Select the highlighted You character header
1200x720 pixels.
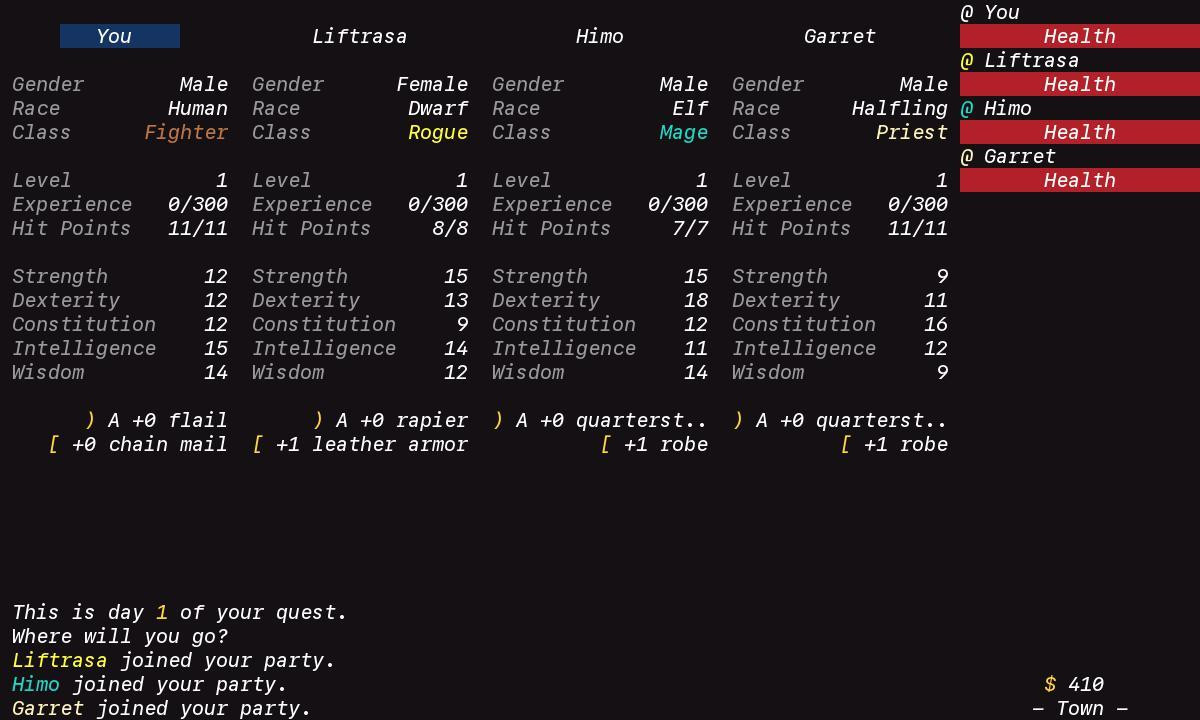click(120, 37)
